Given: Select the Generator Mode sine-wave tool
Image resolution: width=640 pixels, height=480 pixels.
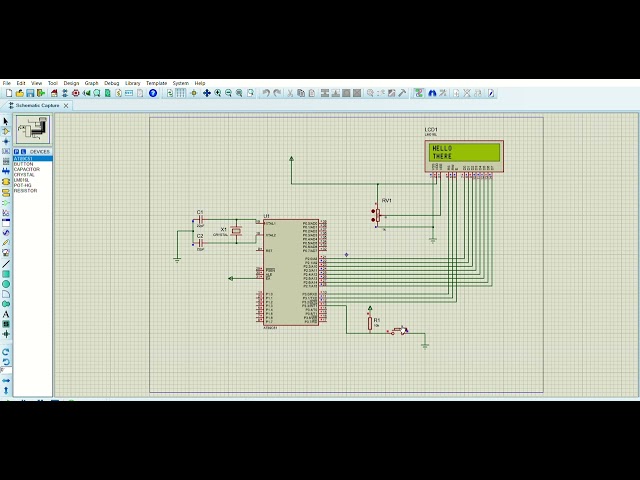Looking at the screenshot, I should pos(6,233).
